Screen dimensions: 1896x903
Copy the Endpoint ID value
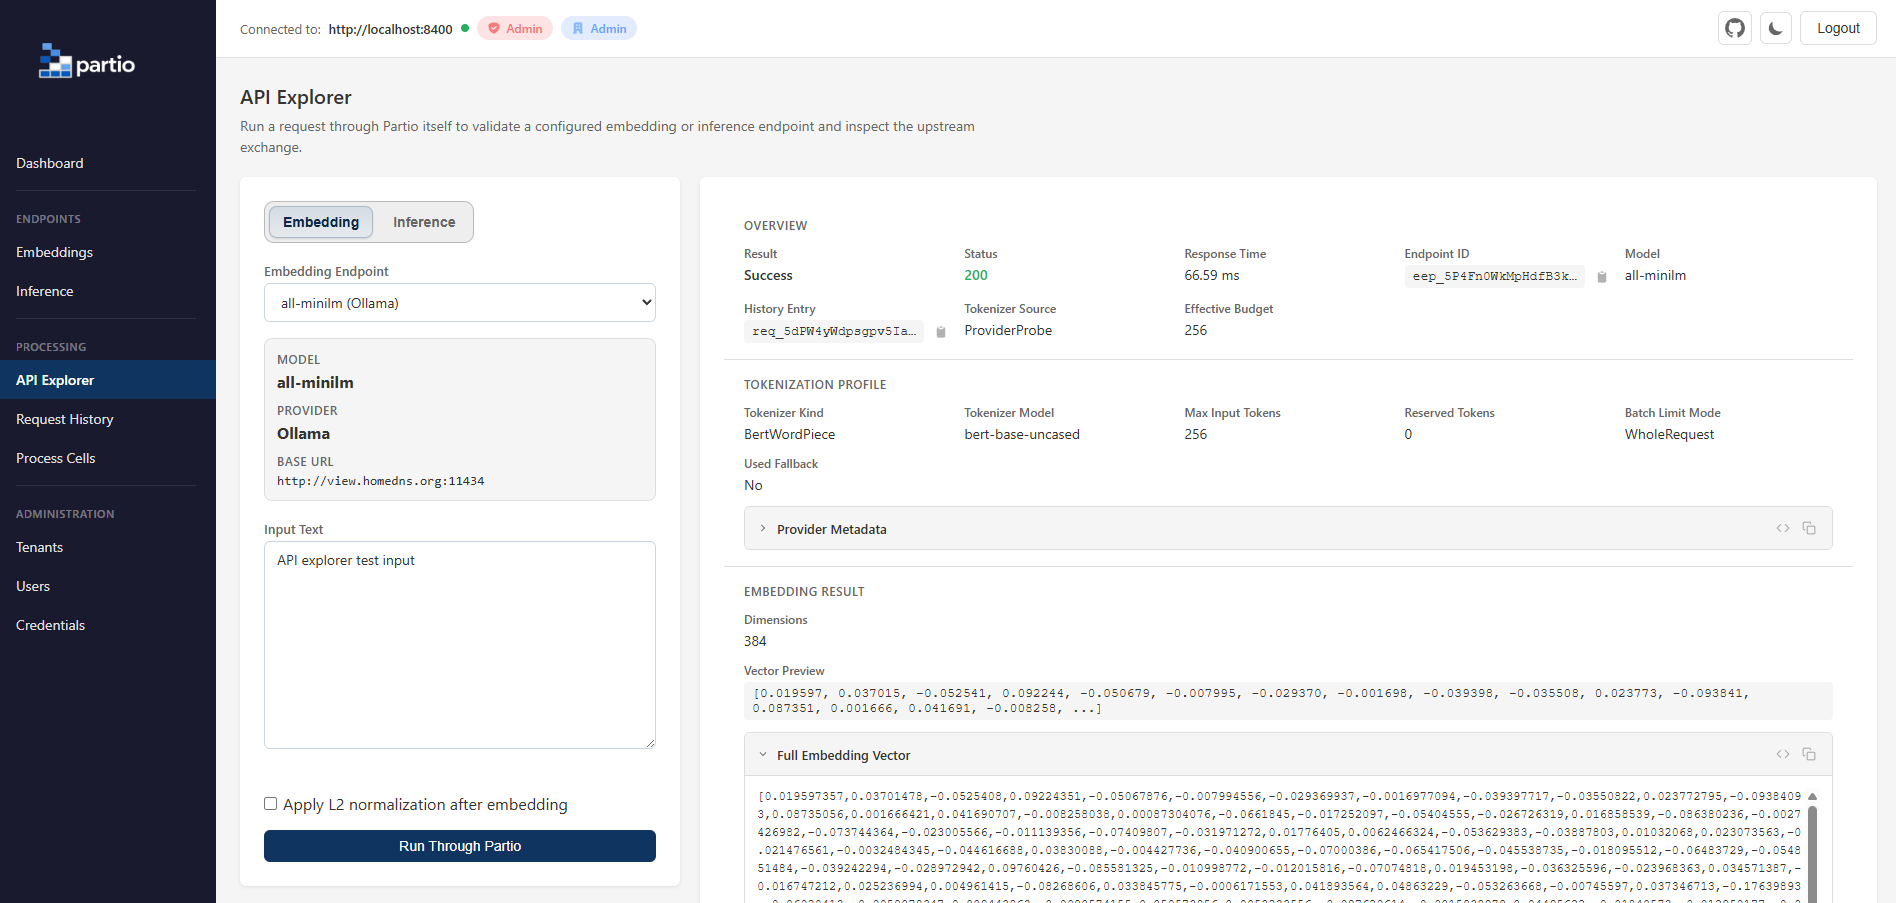[1602, 277]
